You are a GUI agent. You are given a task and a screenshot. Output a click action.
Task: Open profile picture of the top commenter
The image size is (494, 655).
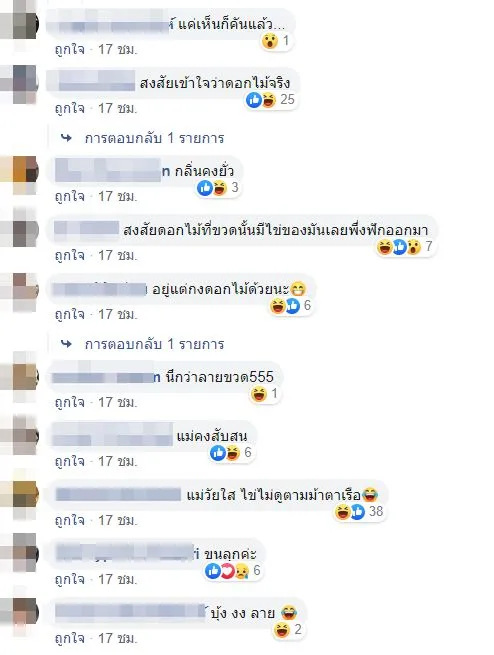19,26
